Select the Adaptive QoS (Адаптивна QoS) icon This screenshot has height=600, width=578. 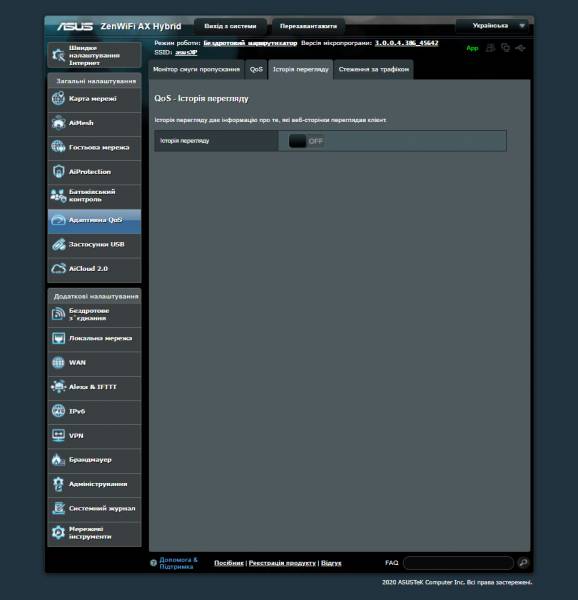pos(58,220)
